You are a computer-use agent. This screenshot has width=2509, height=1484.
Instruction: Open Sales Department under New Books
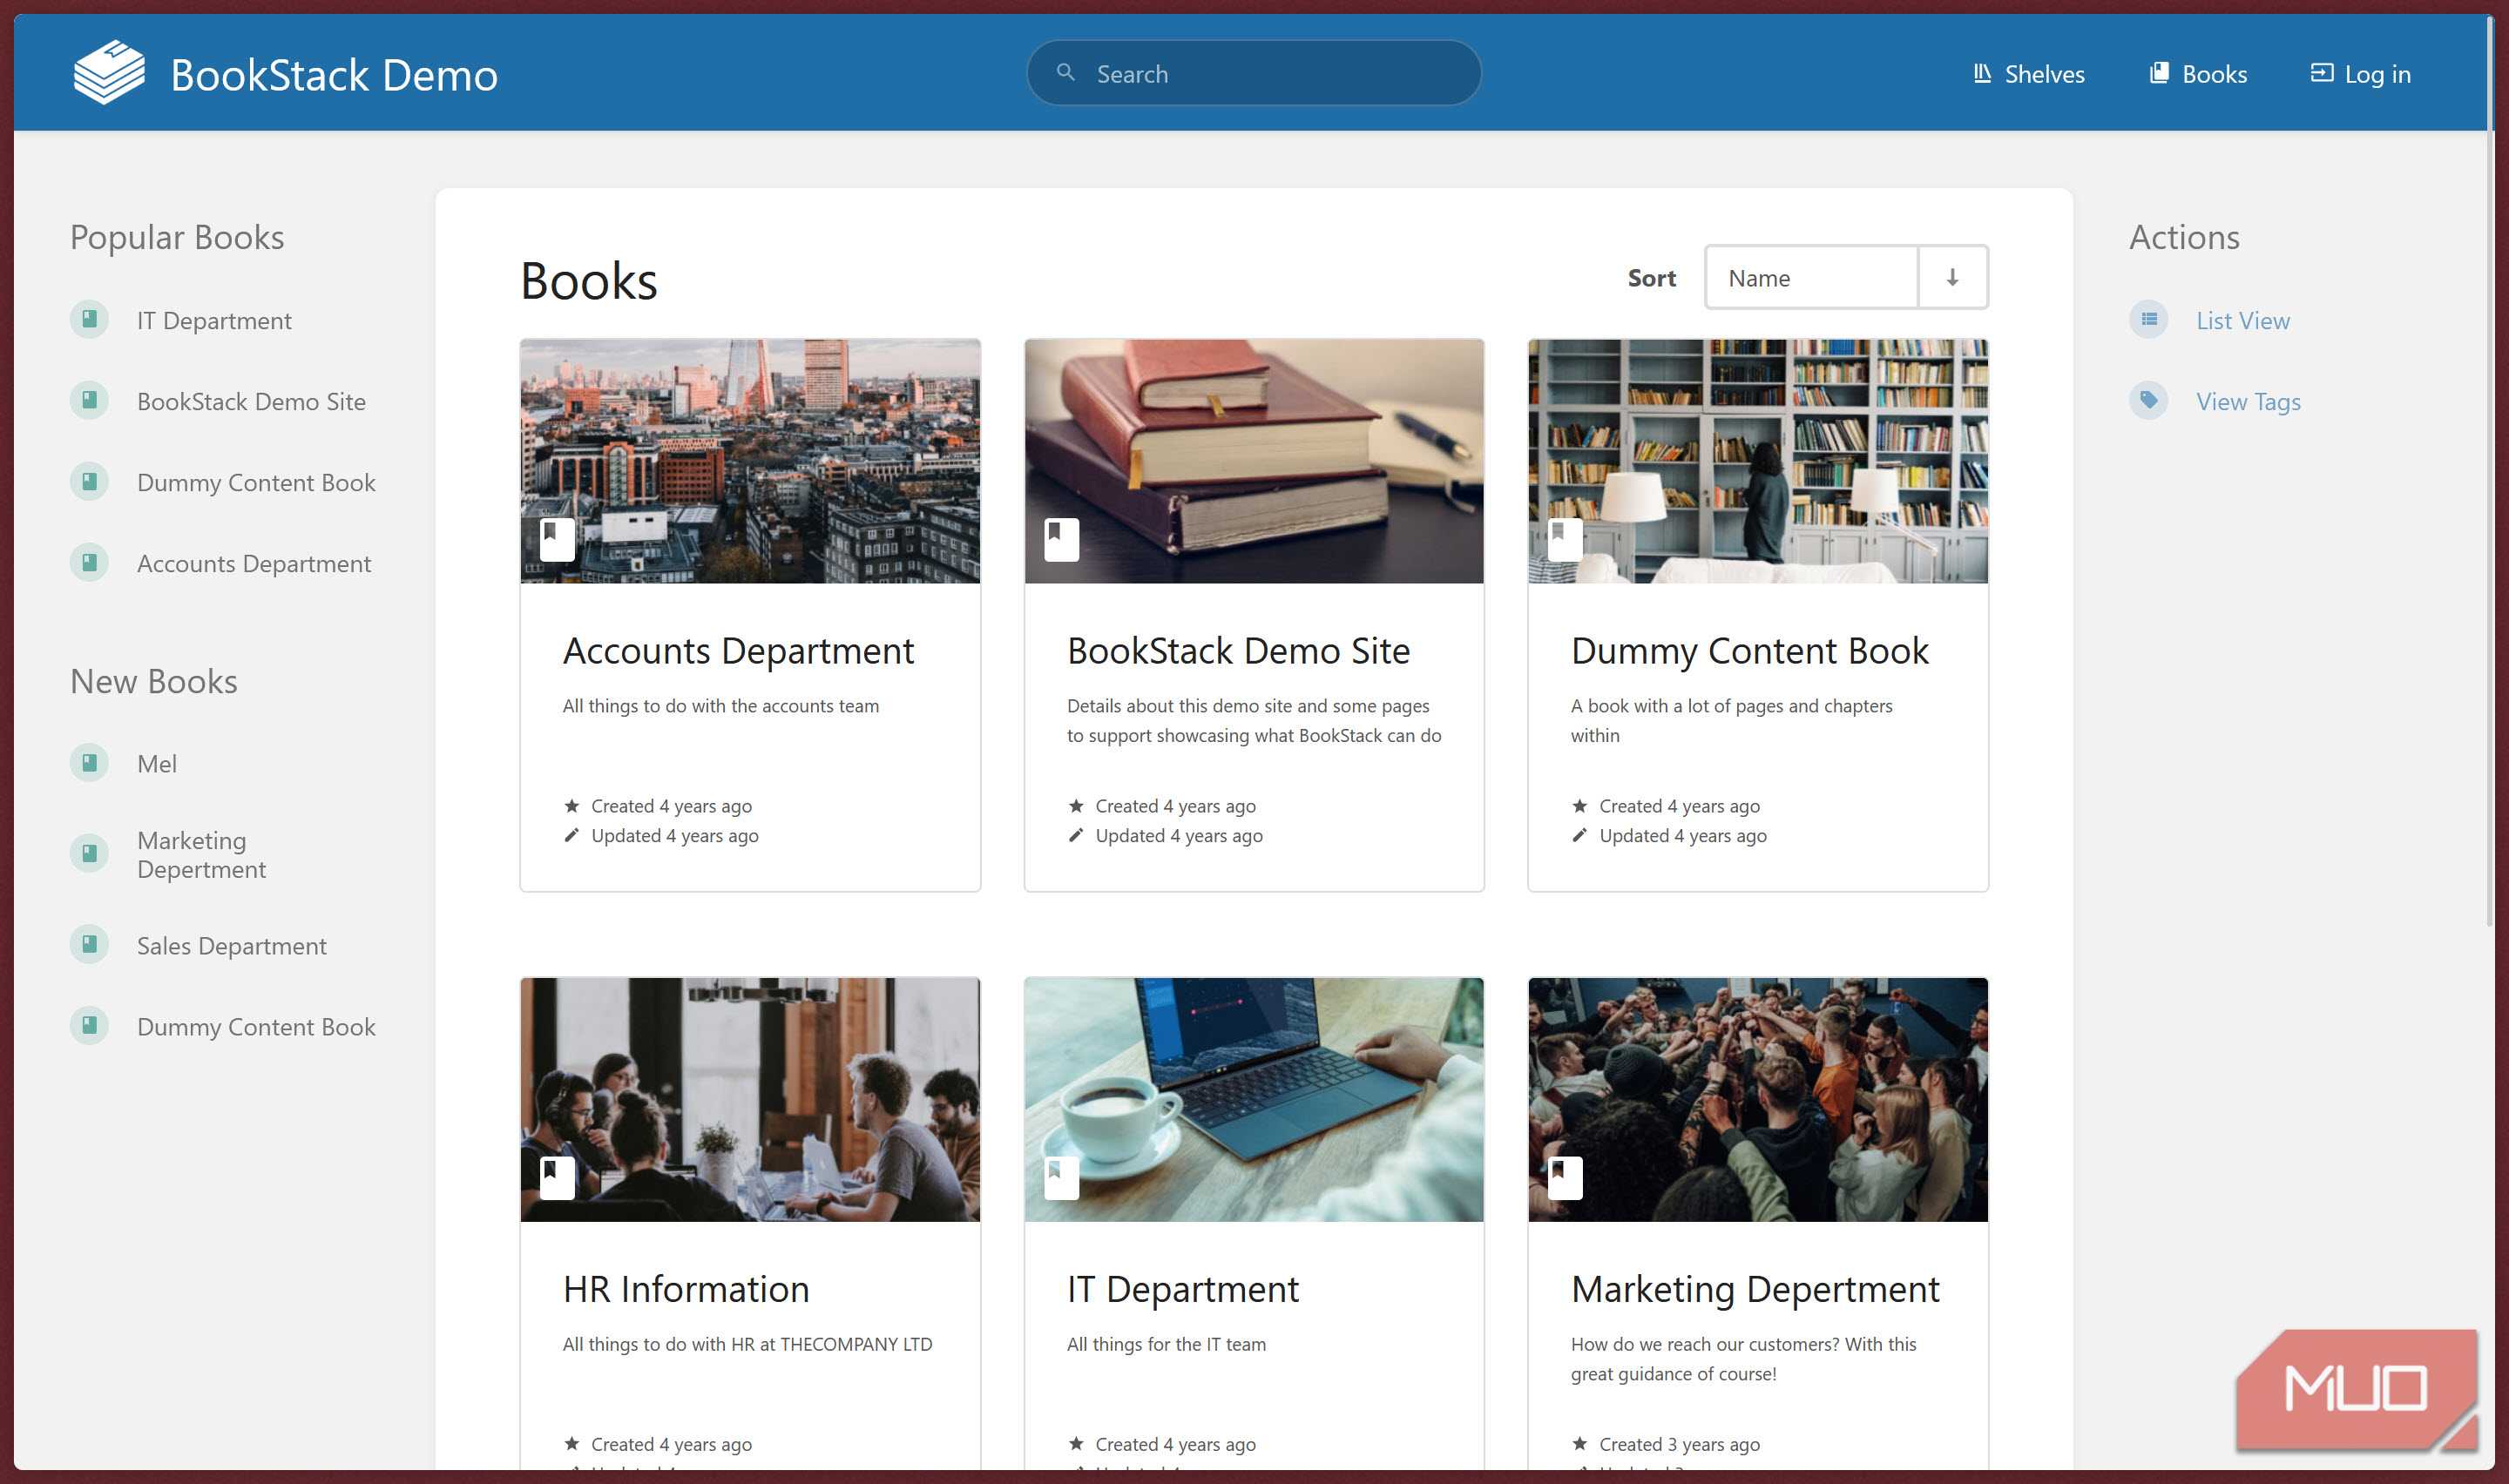(232, 946)
